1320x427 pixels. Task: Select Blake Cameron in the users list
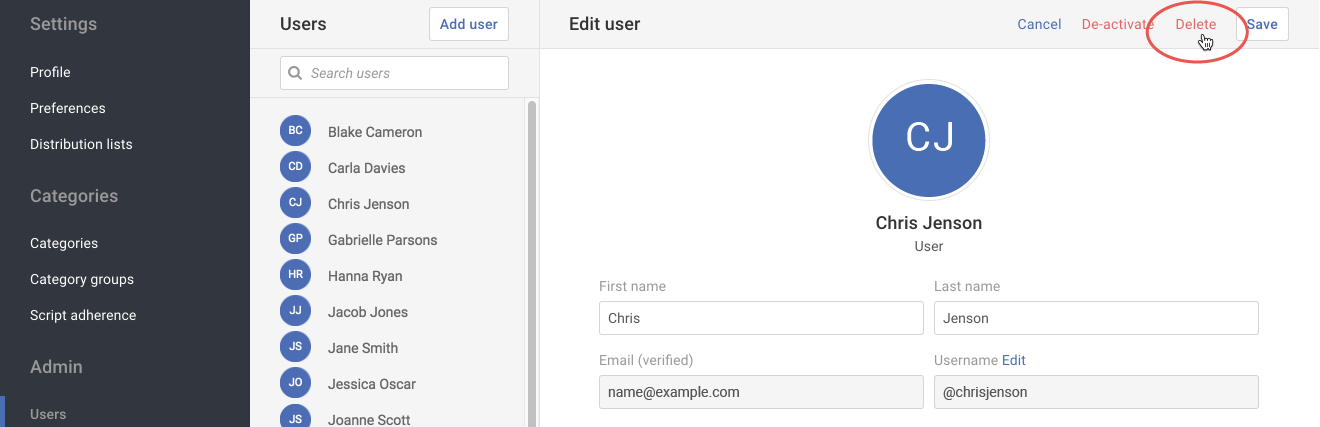click(x=375, y=132)
